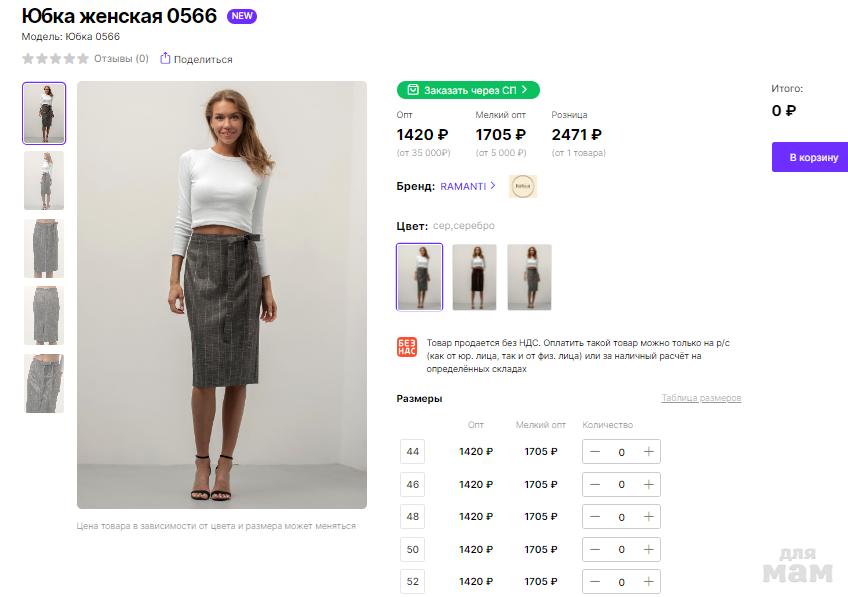
Task: View the third skirt close-up thumbnail
Action: pos(44,248)
